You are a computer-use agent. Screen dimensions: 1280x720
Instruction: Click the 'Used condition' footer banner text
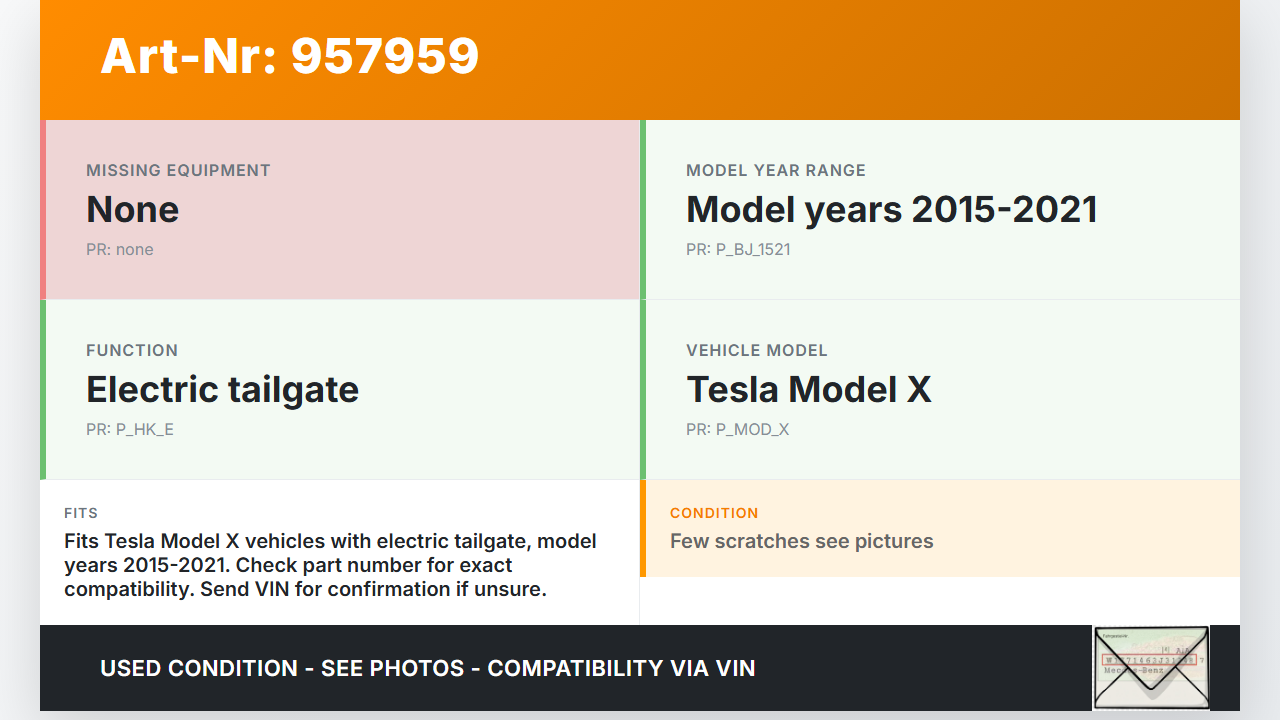[427, 668]
